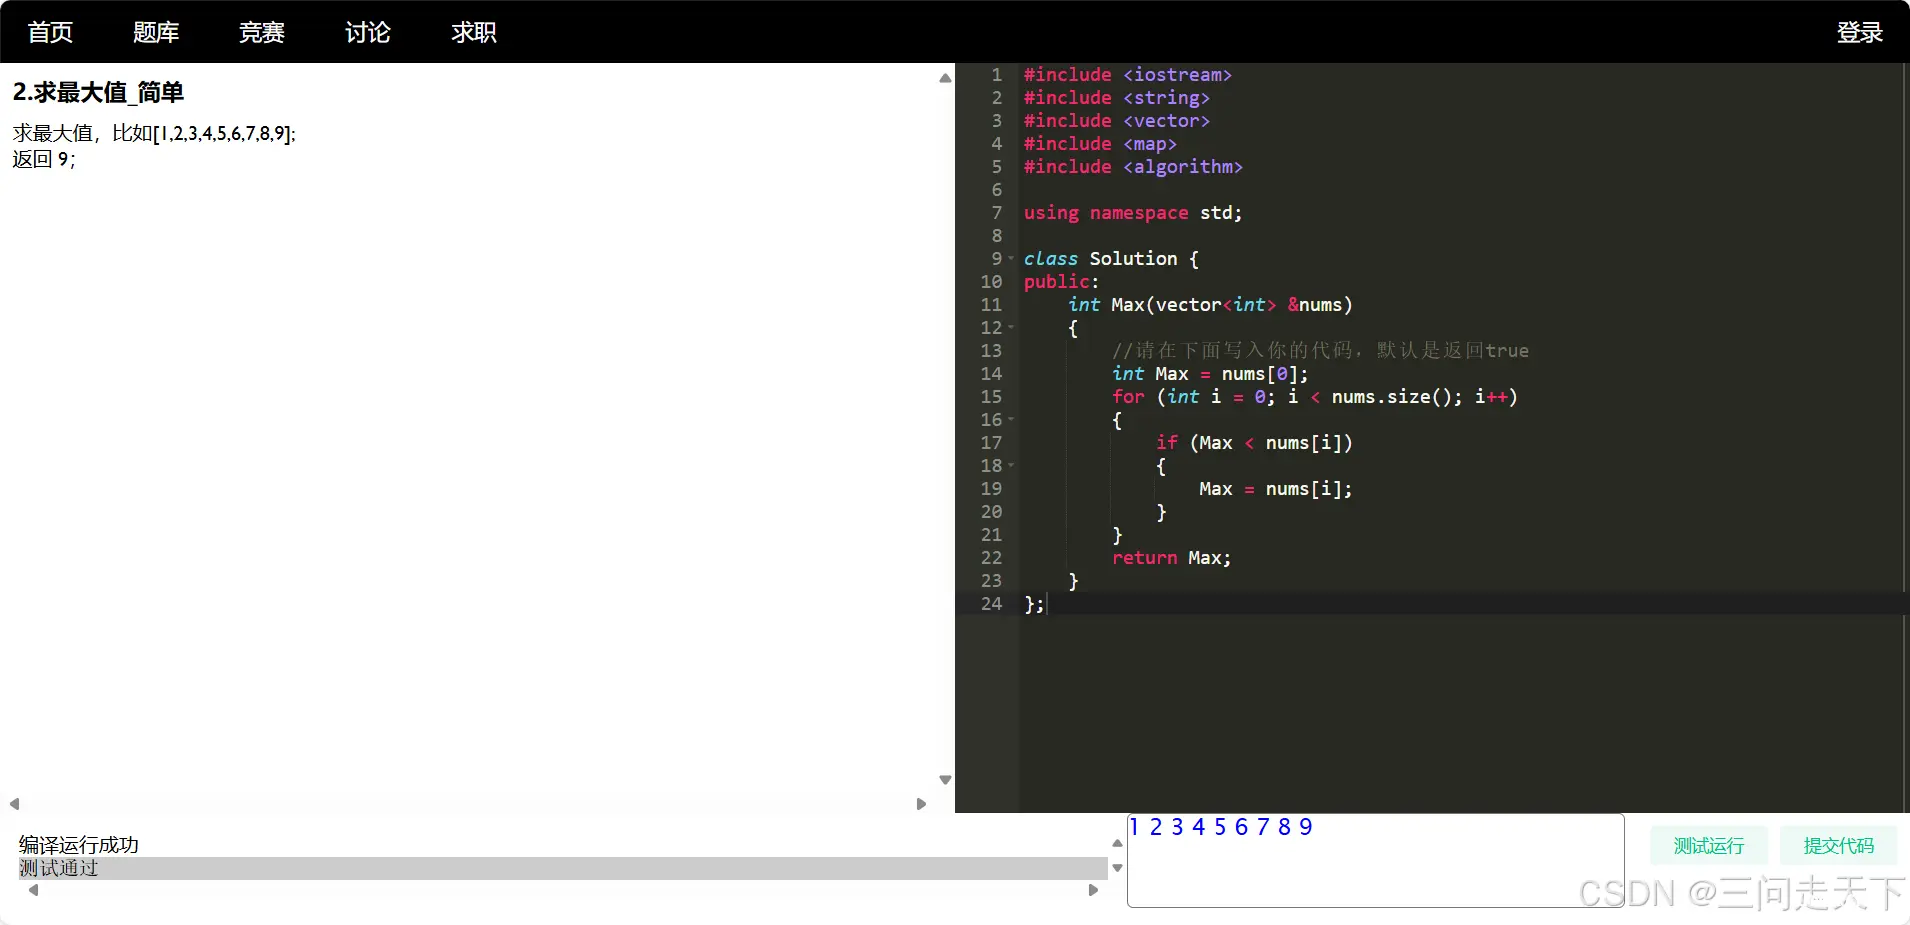Place cursor on '#include <algorithm>' line
The width and height of the screenshot is (1910, 925).
point(1133,167)
